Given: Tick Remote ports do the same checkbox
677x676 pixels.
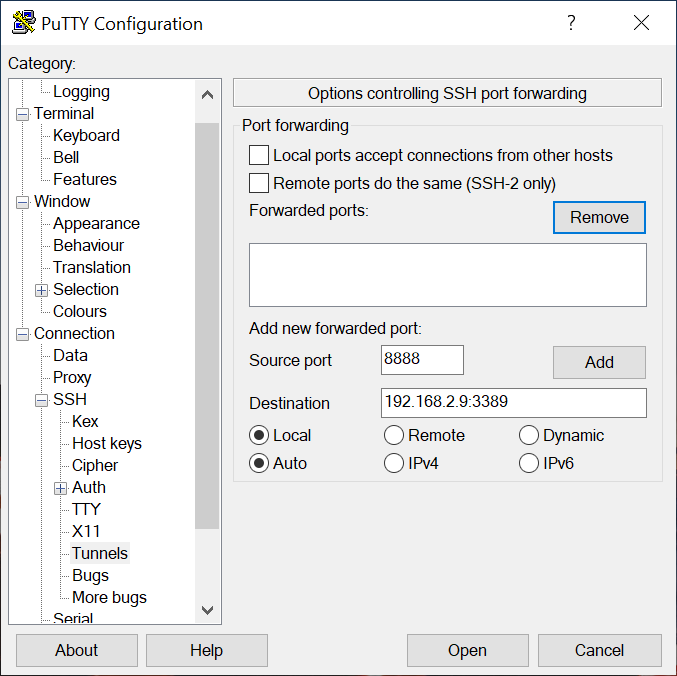Looking at the screenshot, I should [x=259, y=183].
